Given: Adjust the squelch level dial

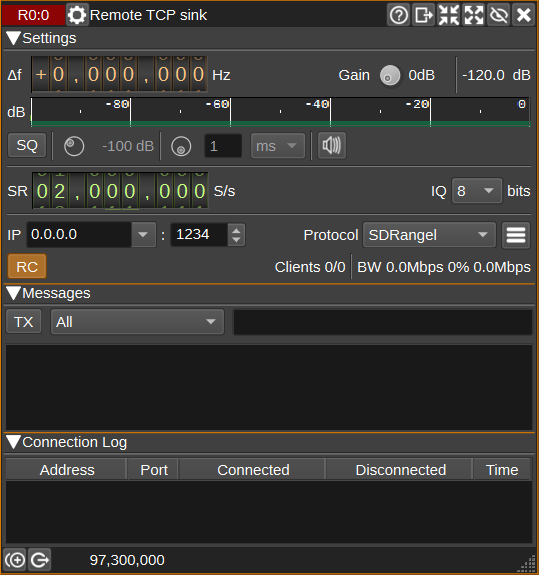Looking at the screenshot, I should pos(74,146).
